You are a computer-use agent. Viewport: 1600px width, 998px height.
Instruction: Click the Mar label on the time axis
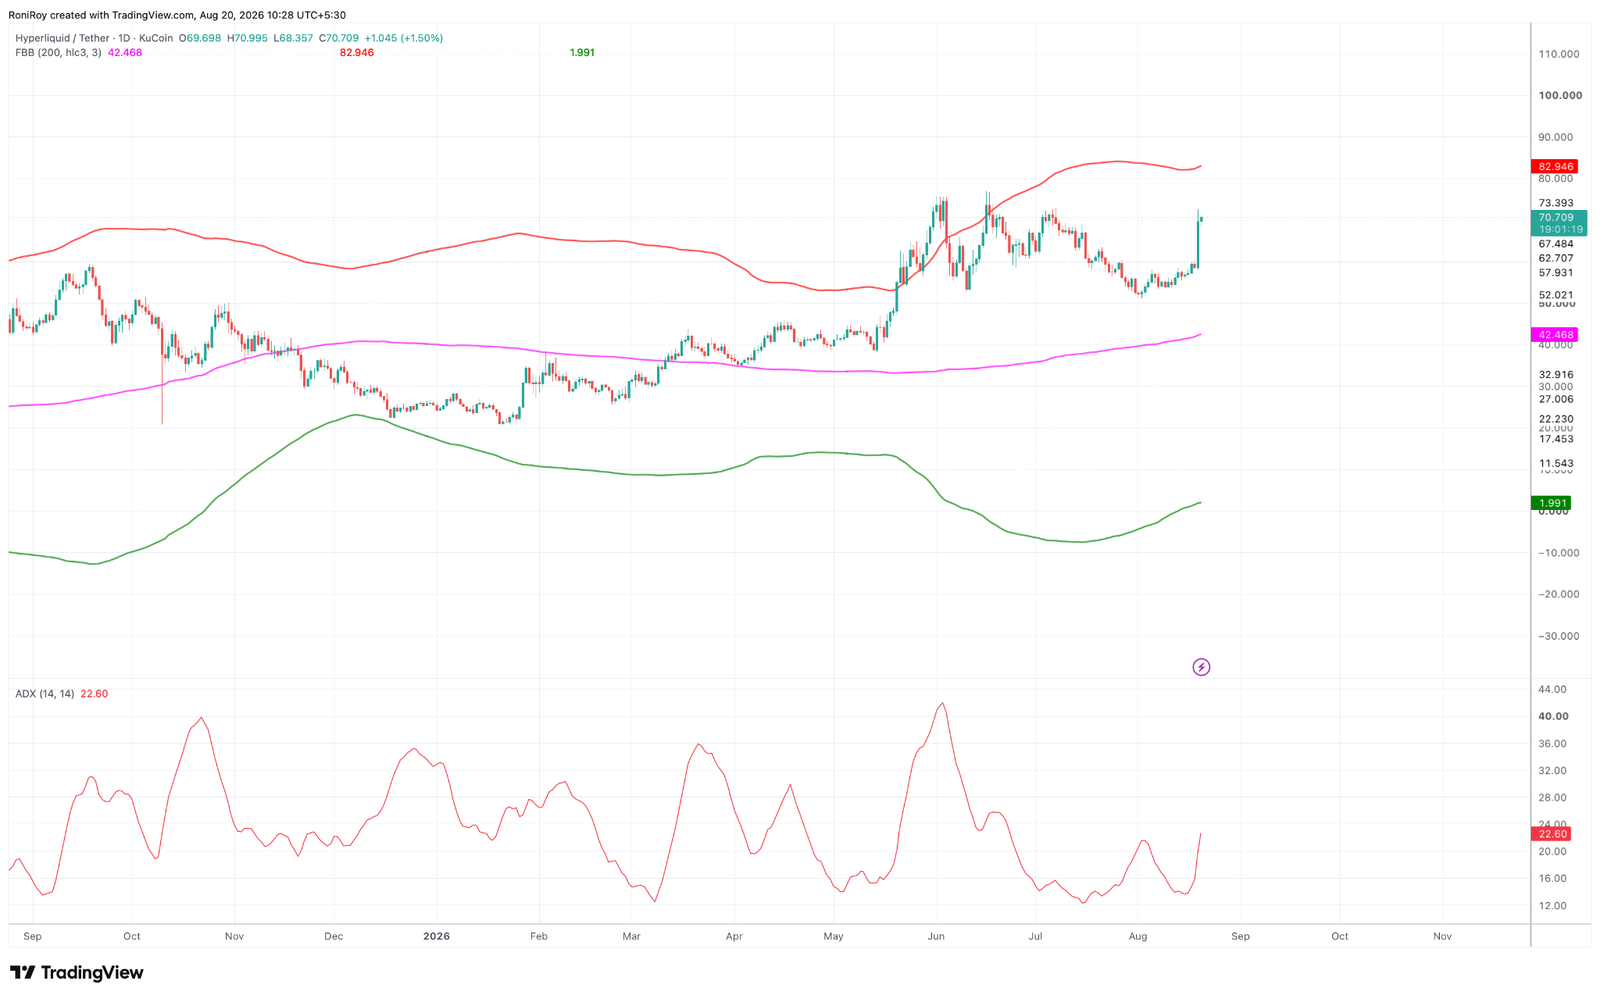tap(632, 937)
